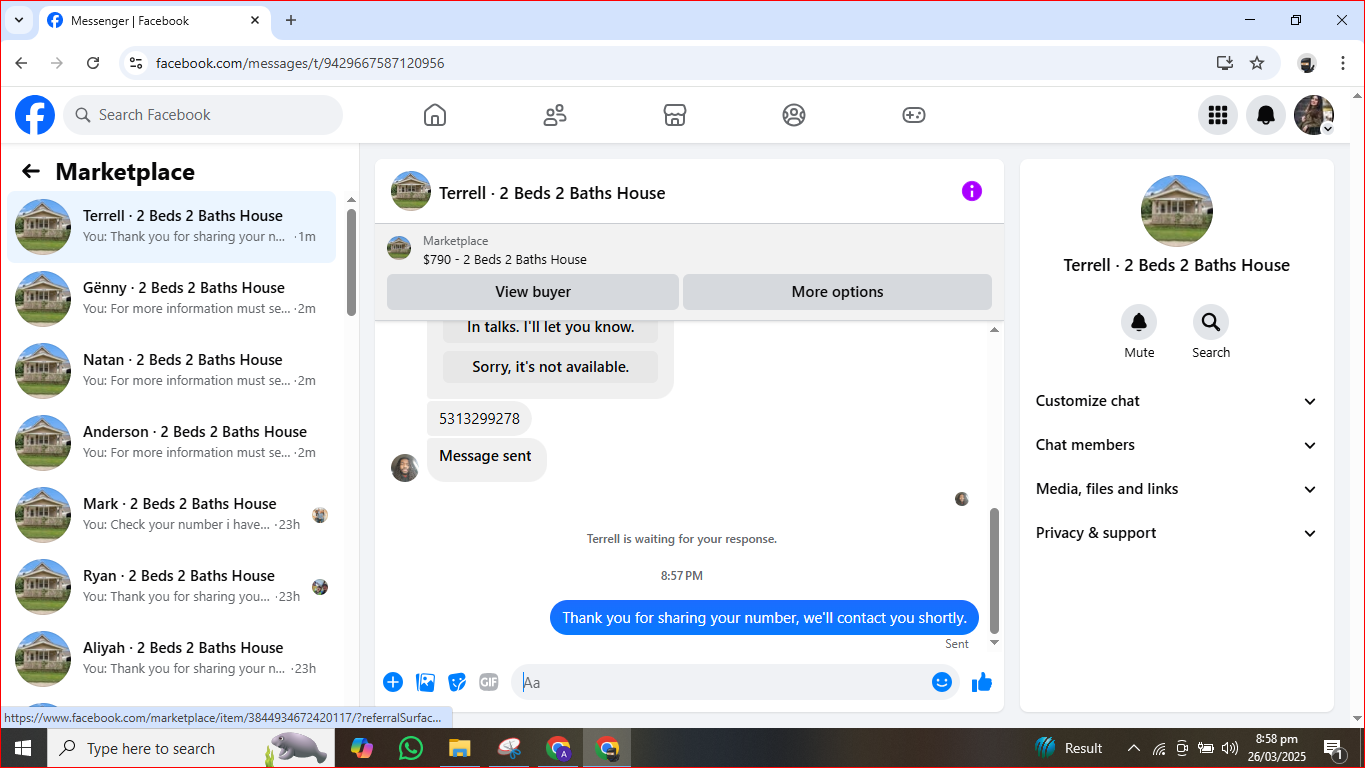This screenshot has height=768, width=1365.
Task: Open the notifications bell in header
Action: pos(1266,115)
